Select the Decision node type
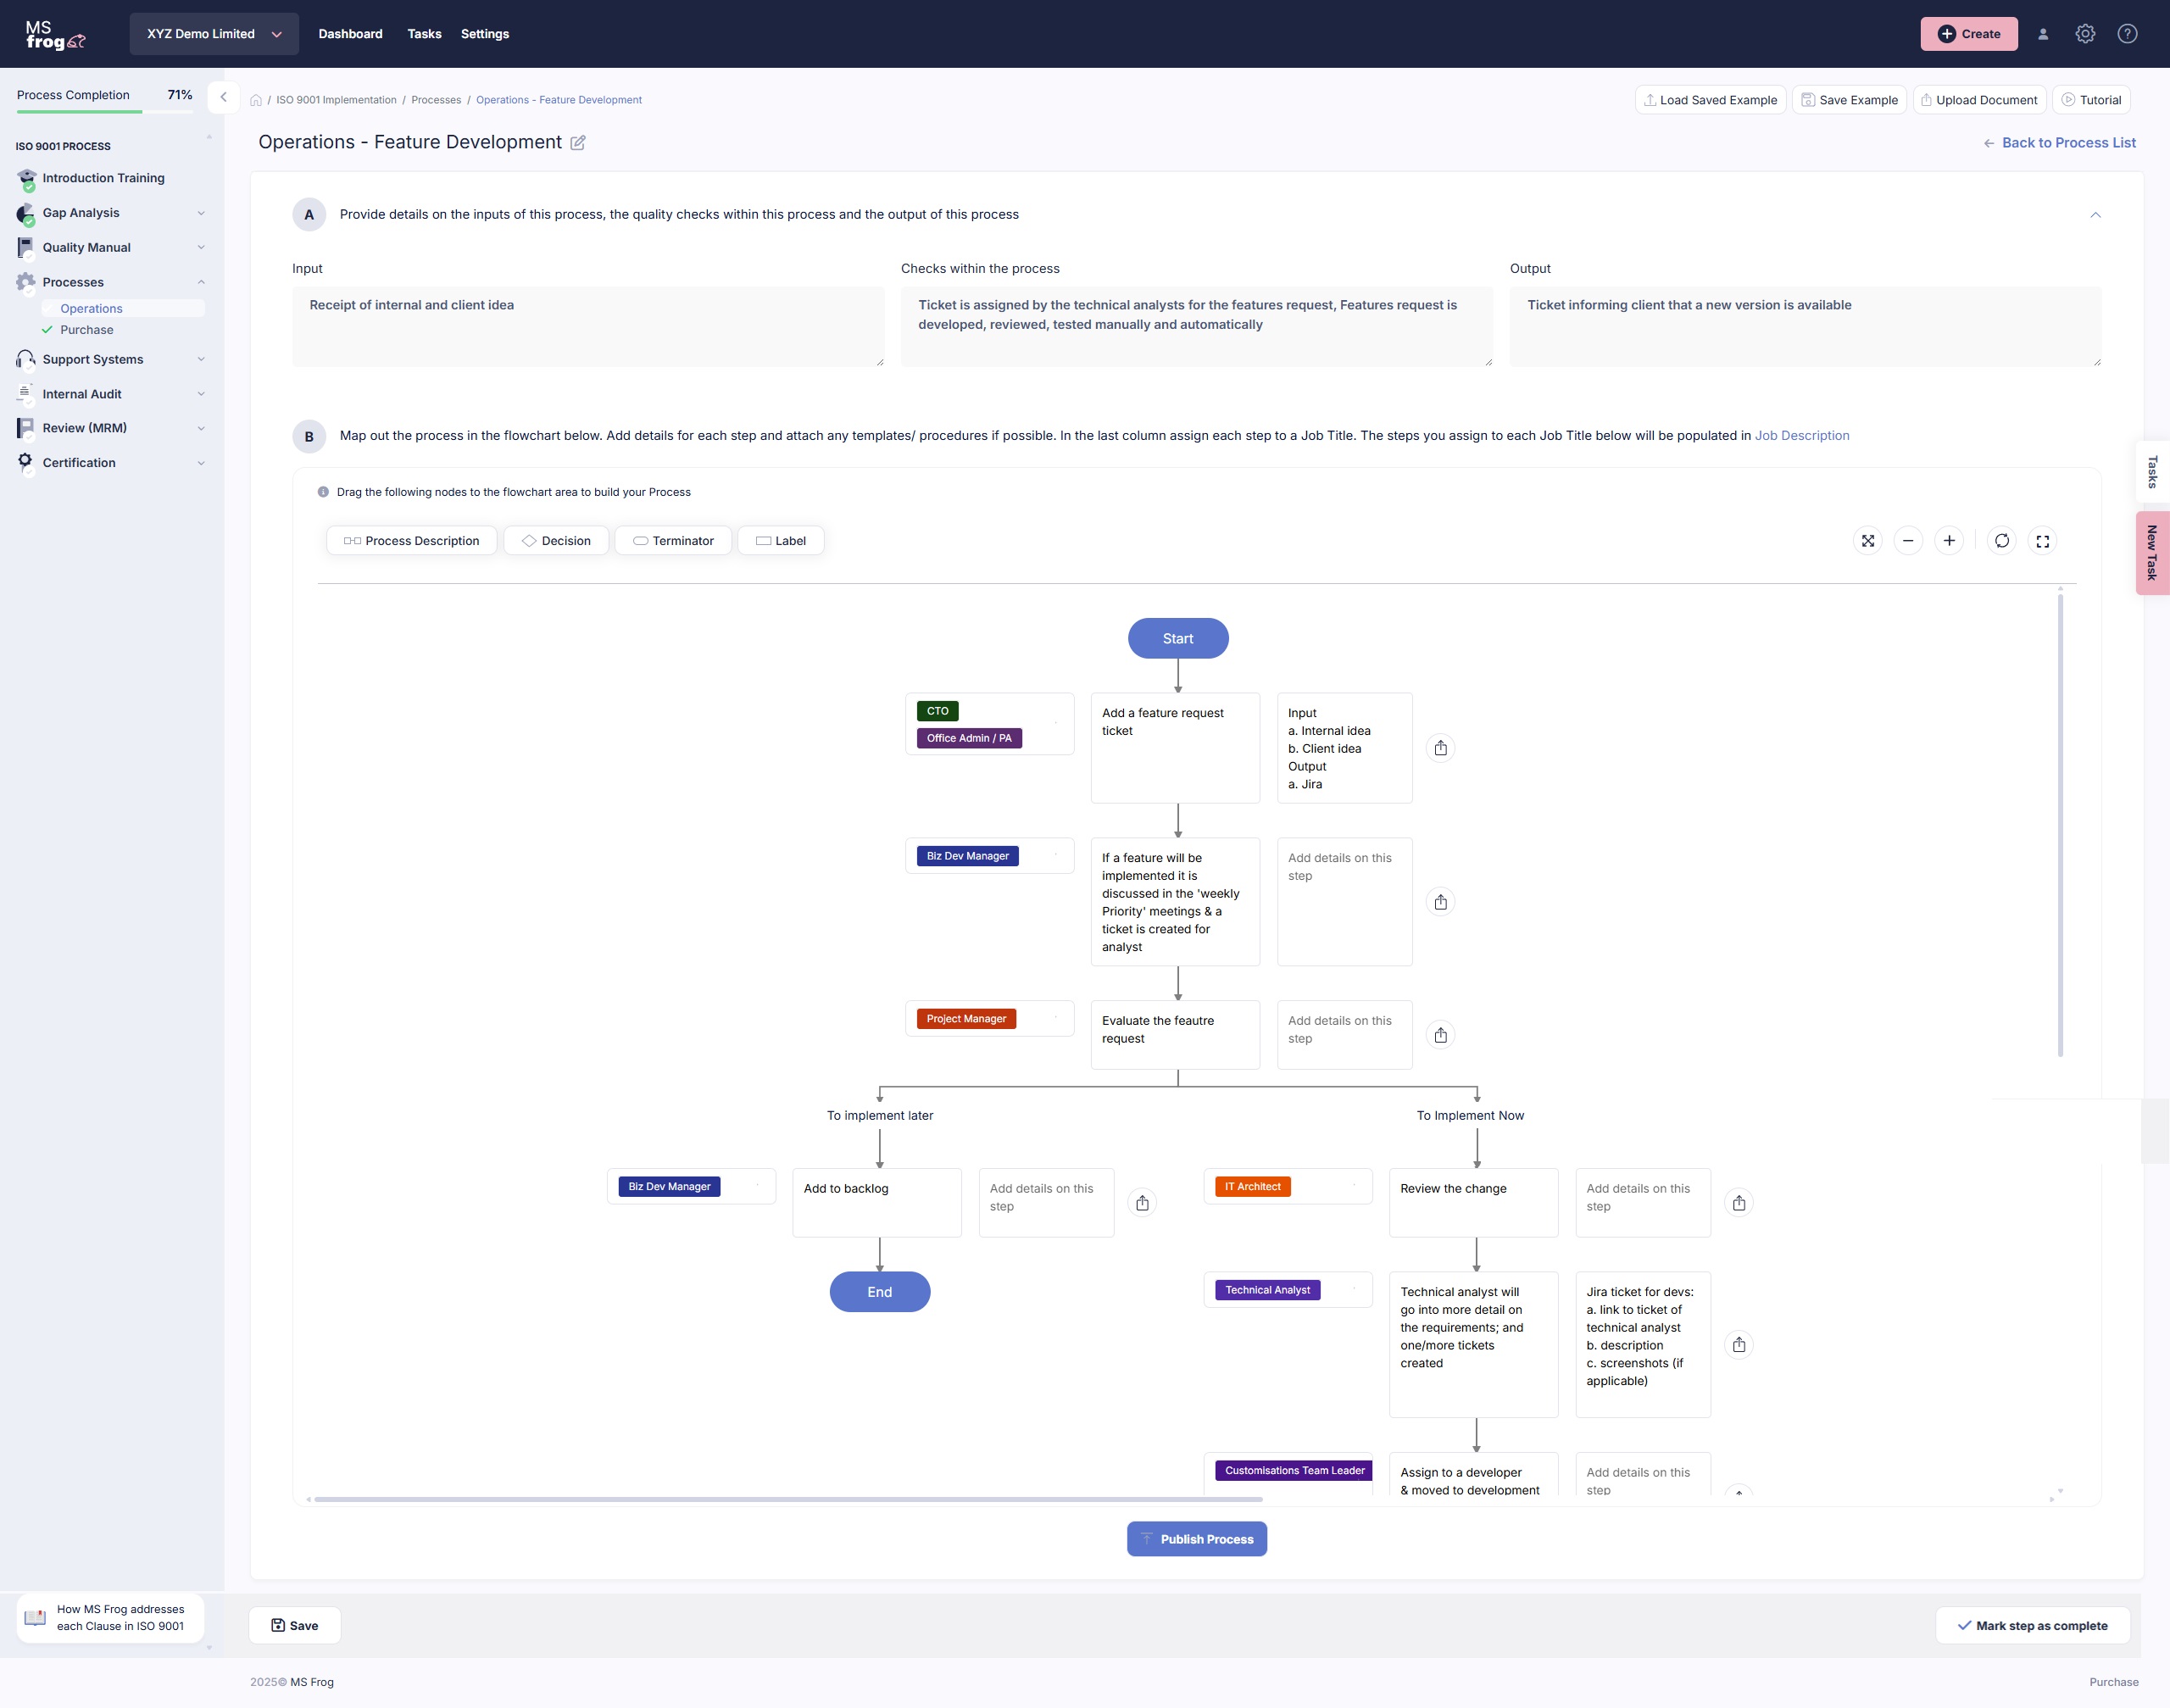Screen dimensions: 2170x1708 tap(556, 541)
